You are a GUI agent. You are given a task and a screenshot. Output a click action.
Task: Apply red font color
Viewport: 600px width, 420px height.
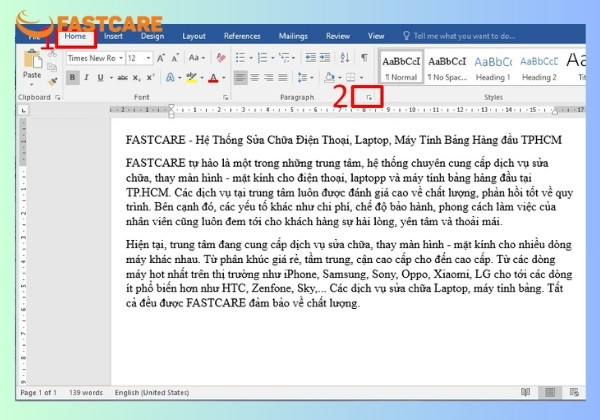pyautogui.click(x=214, y=78)
